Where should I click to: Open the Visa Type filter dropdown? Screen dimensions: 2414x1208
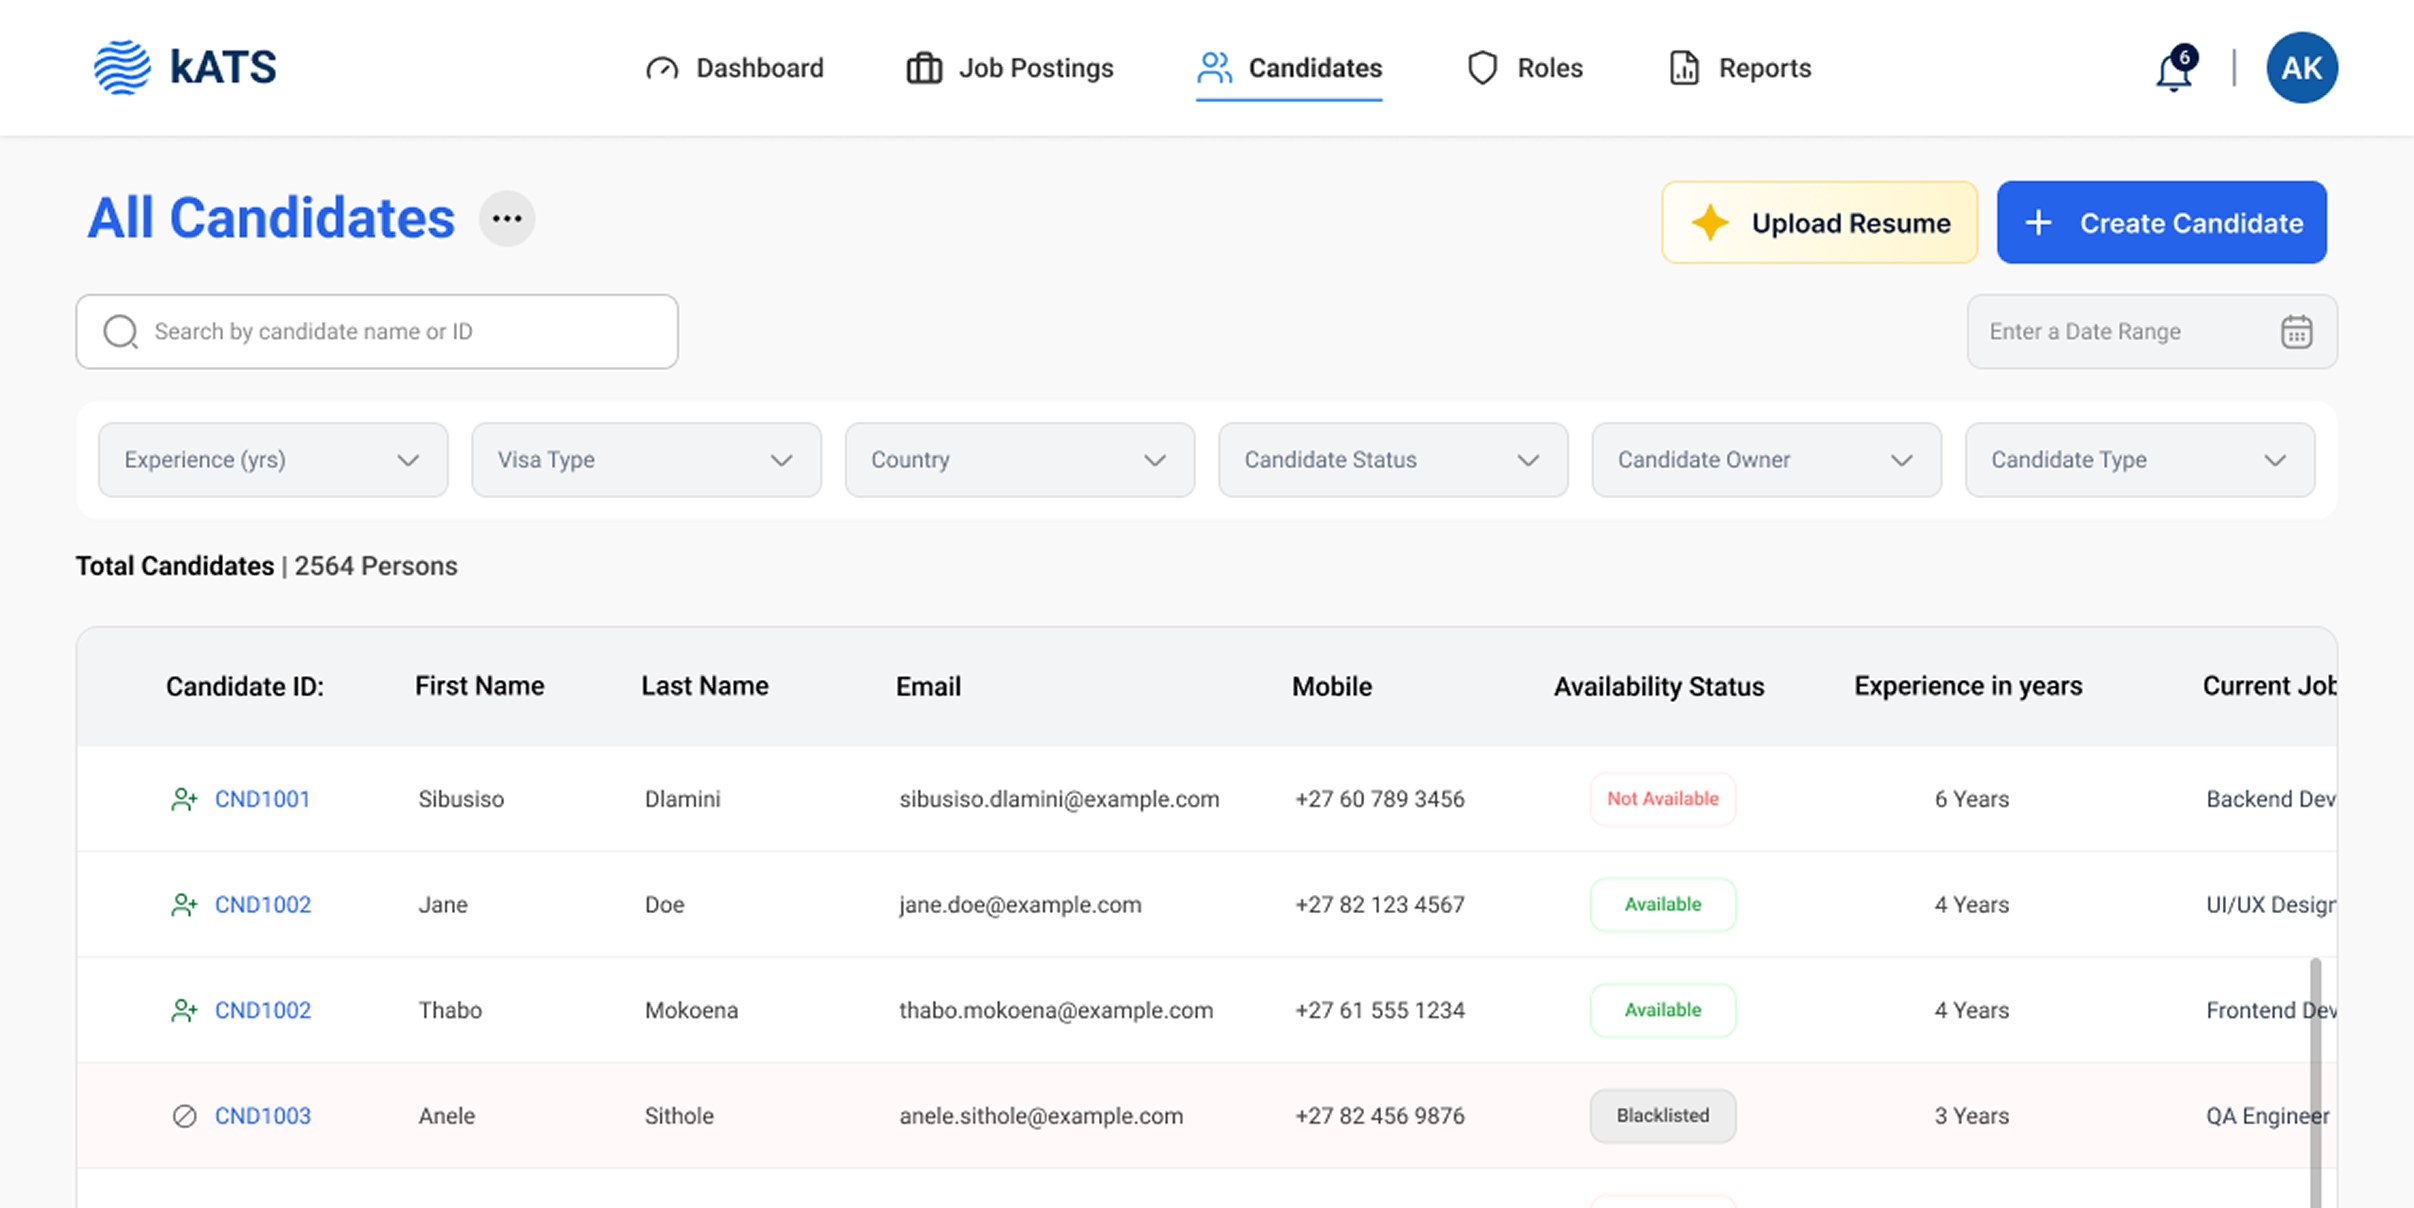[x=646, y=460]
